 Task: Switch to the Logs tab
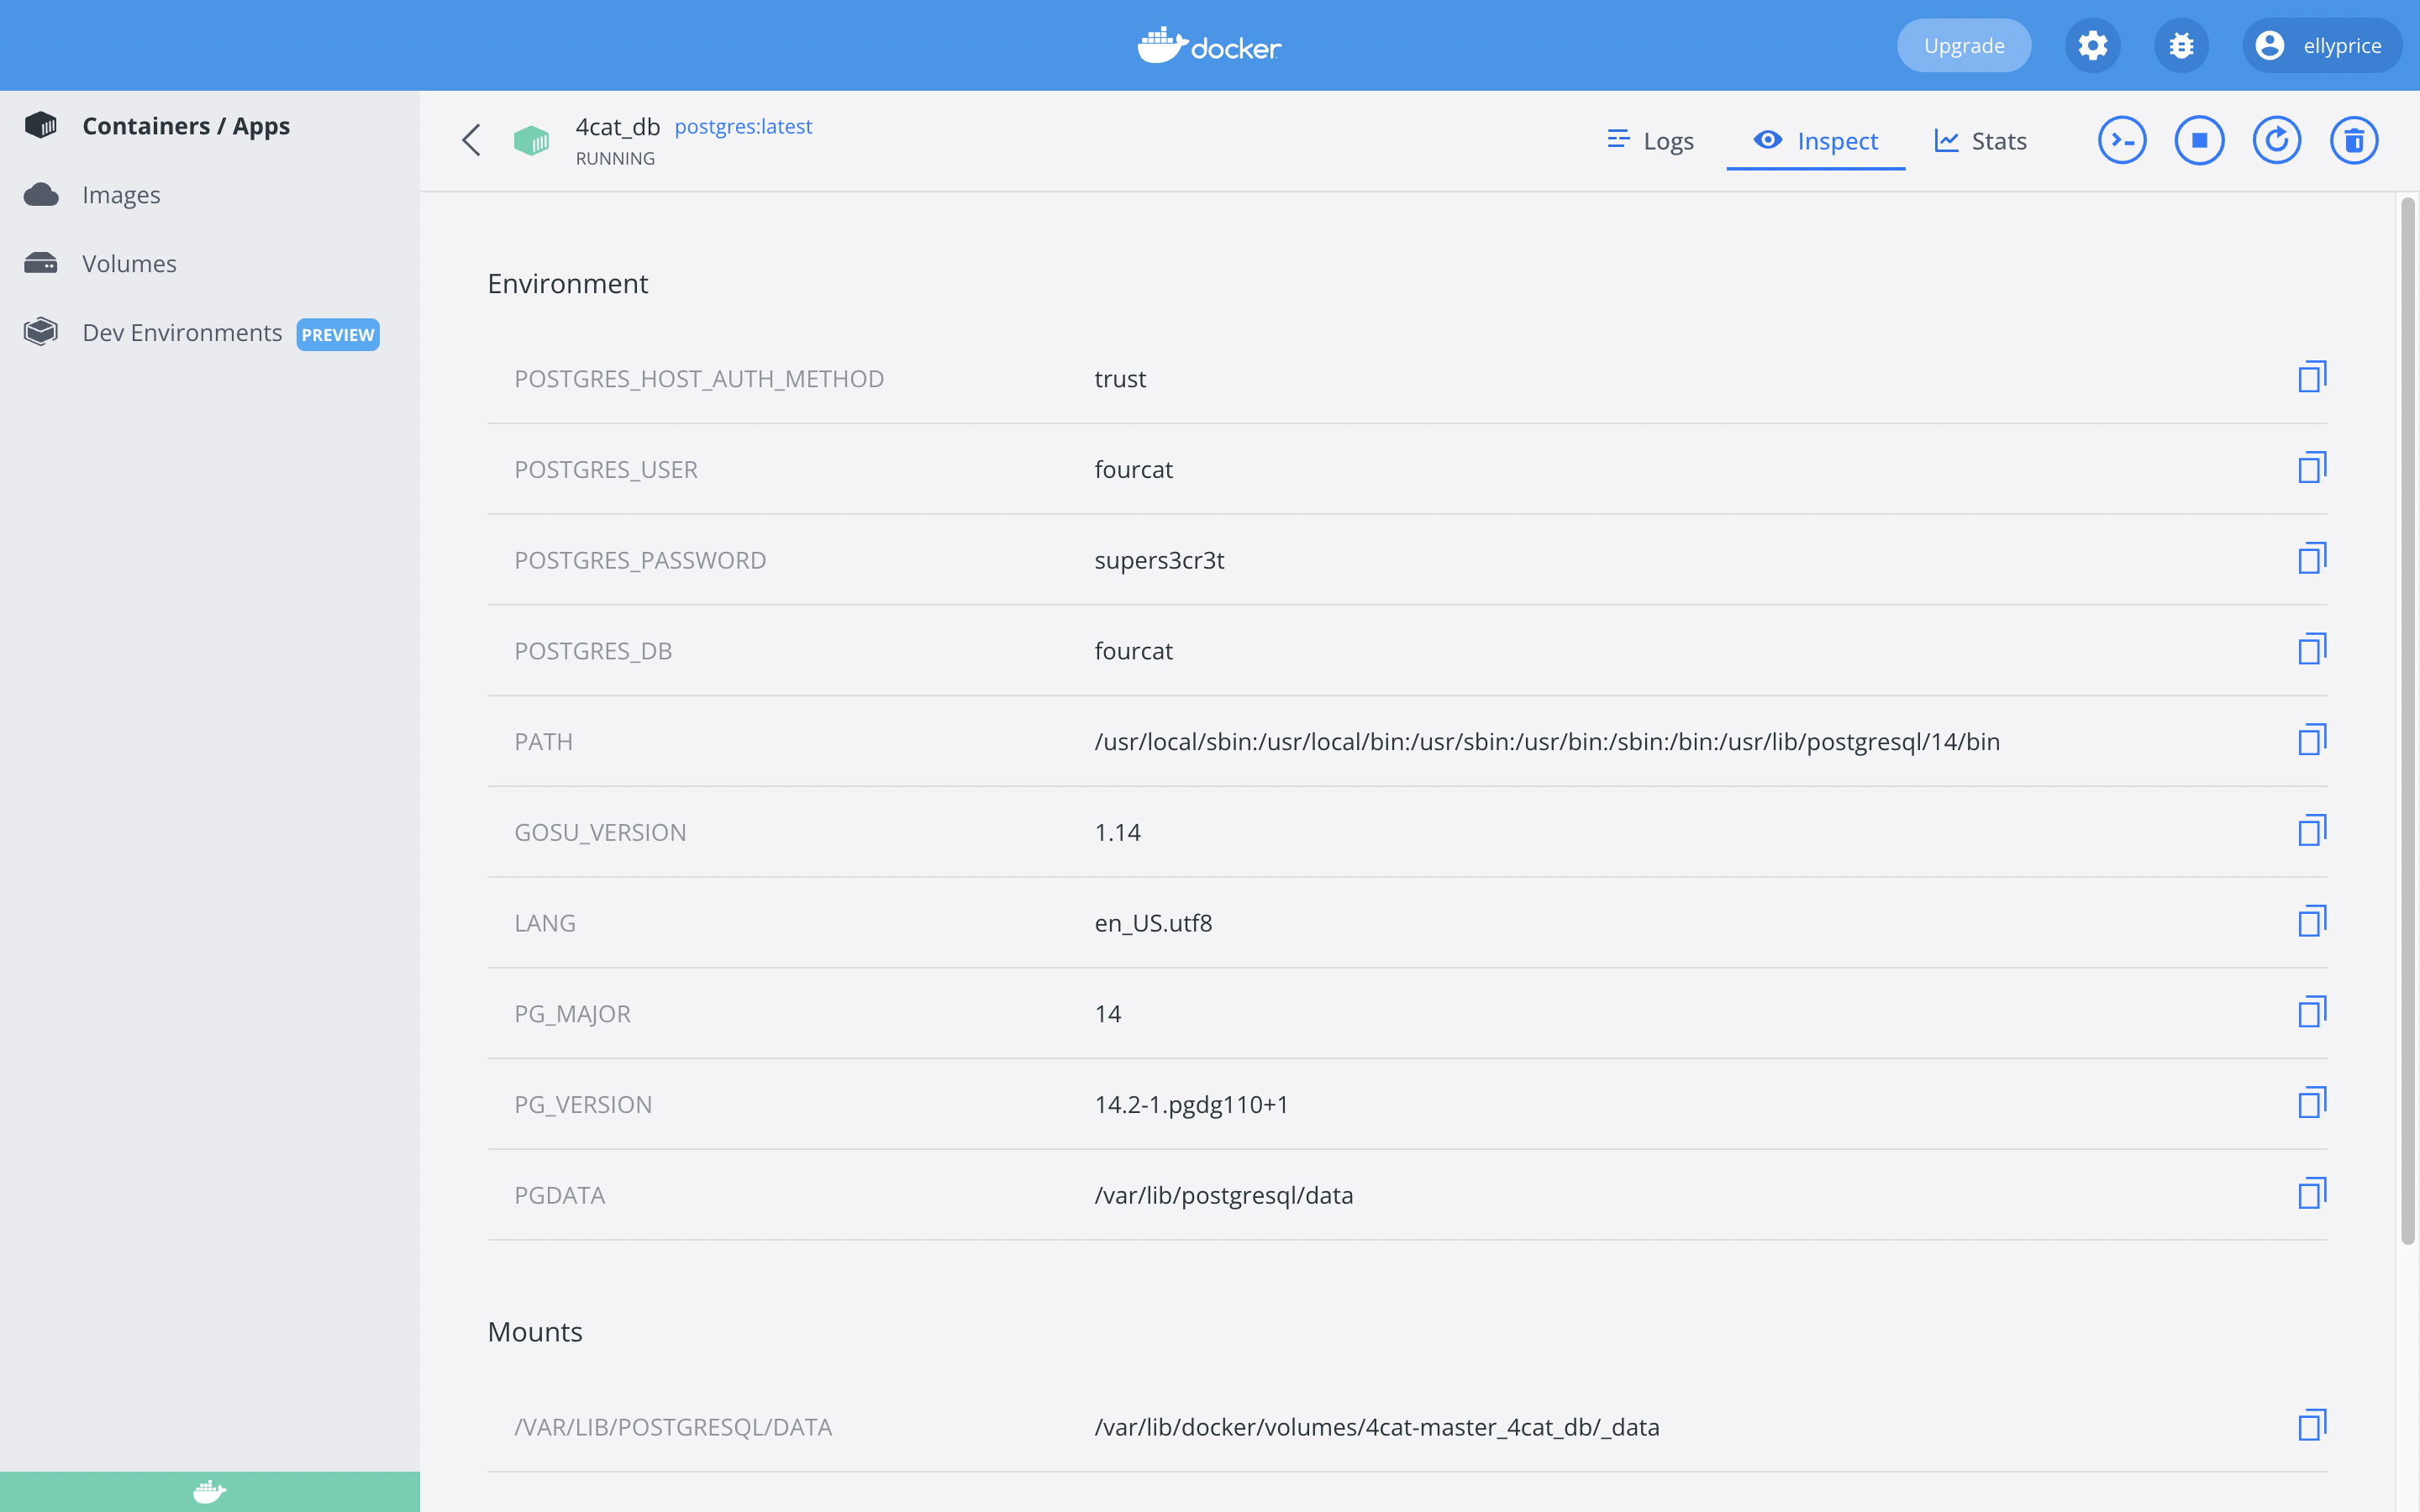click(x=1650, y=140)
